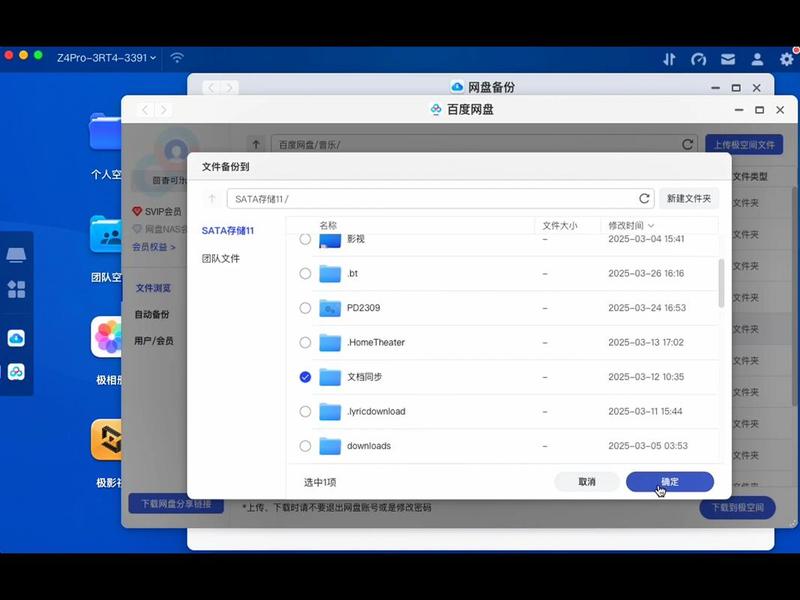800x600 pixels.
Task: Open the app grid icon in the dock
Action: point(16,289)
